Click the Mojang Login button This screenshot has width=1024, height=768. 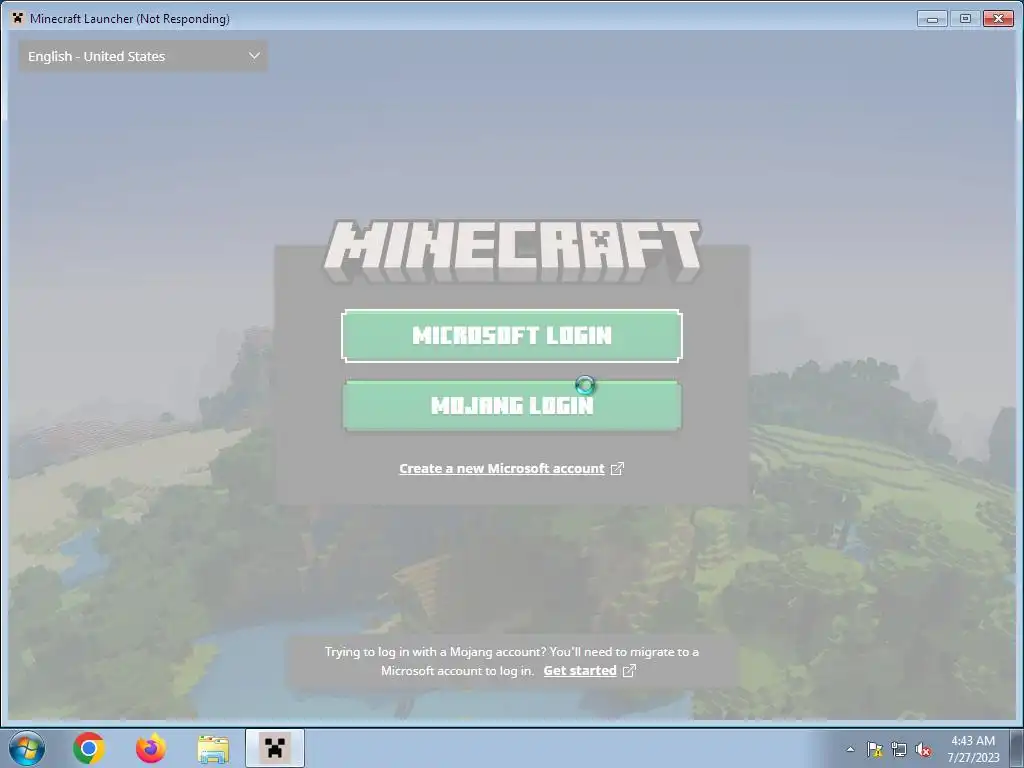coord(511,405)
